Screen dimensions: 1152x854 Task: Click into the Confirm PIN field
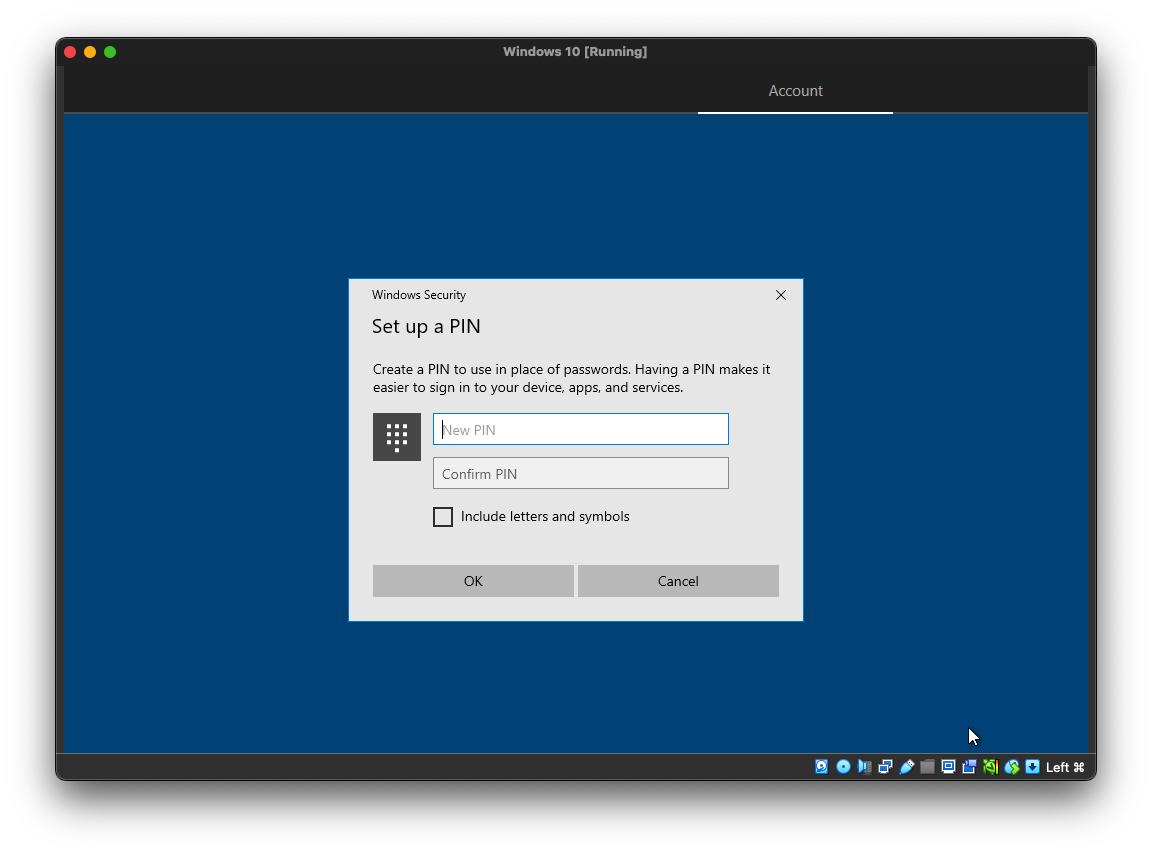coord(580,474)
